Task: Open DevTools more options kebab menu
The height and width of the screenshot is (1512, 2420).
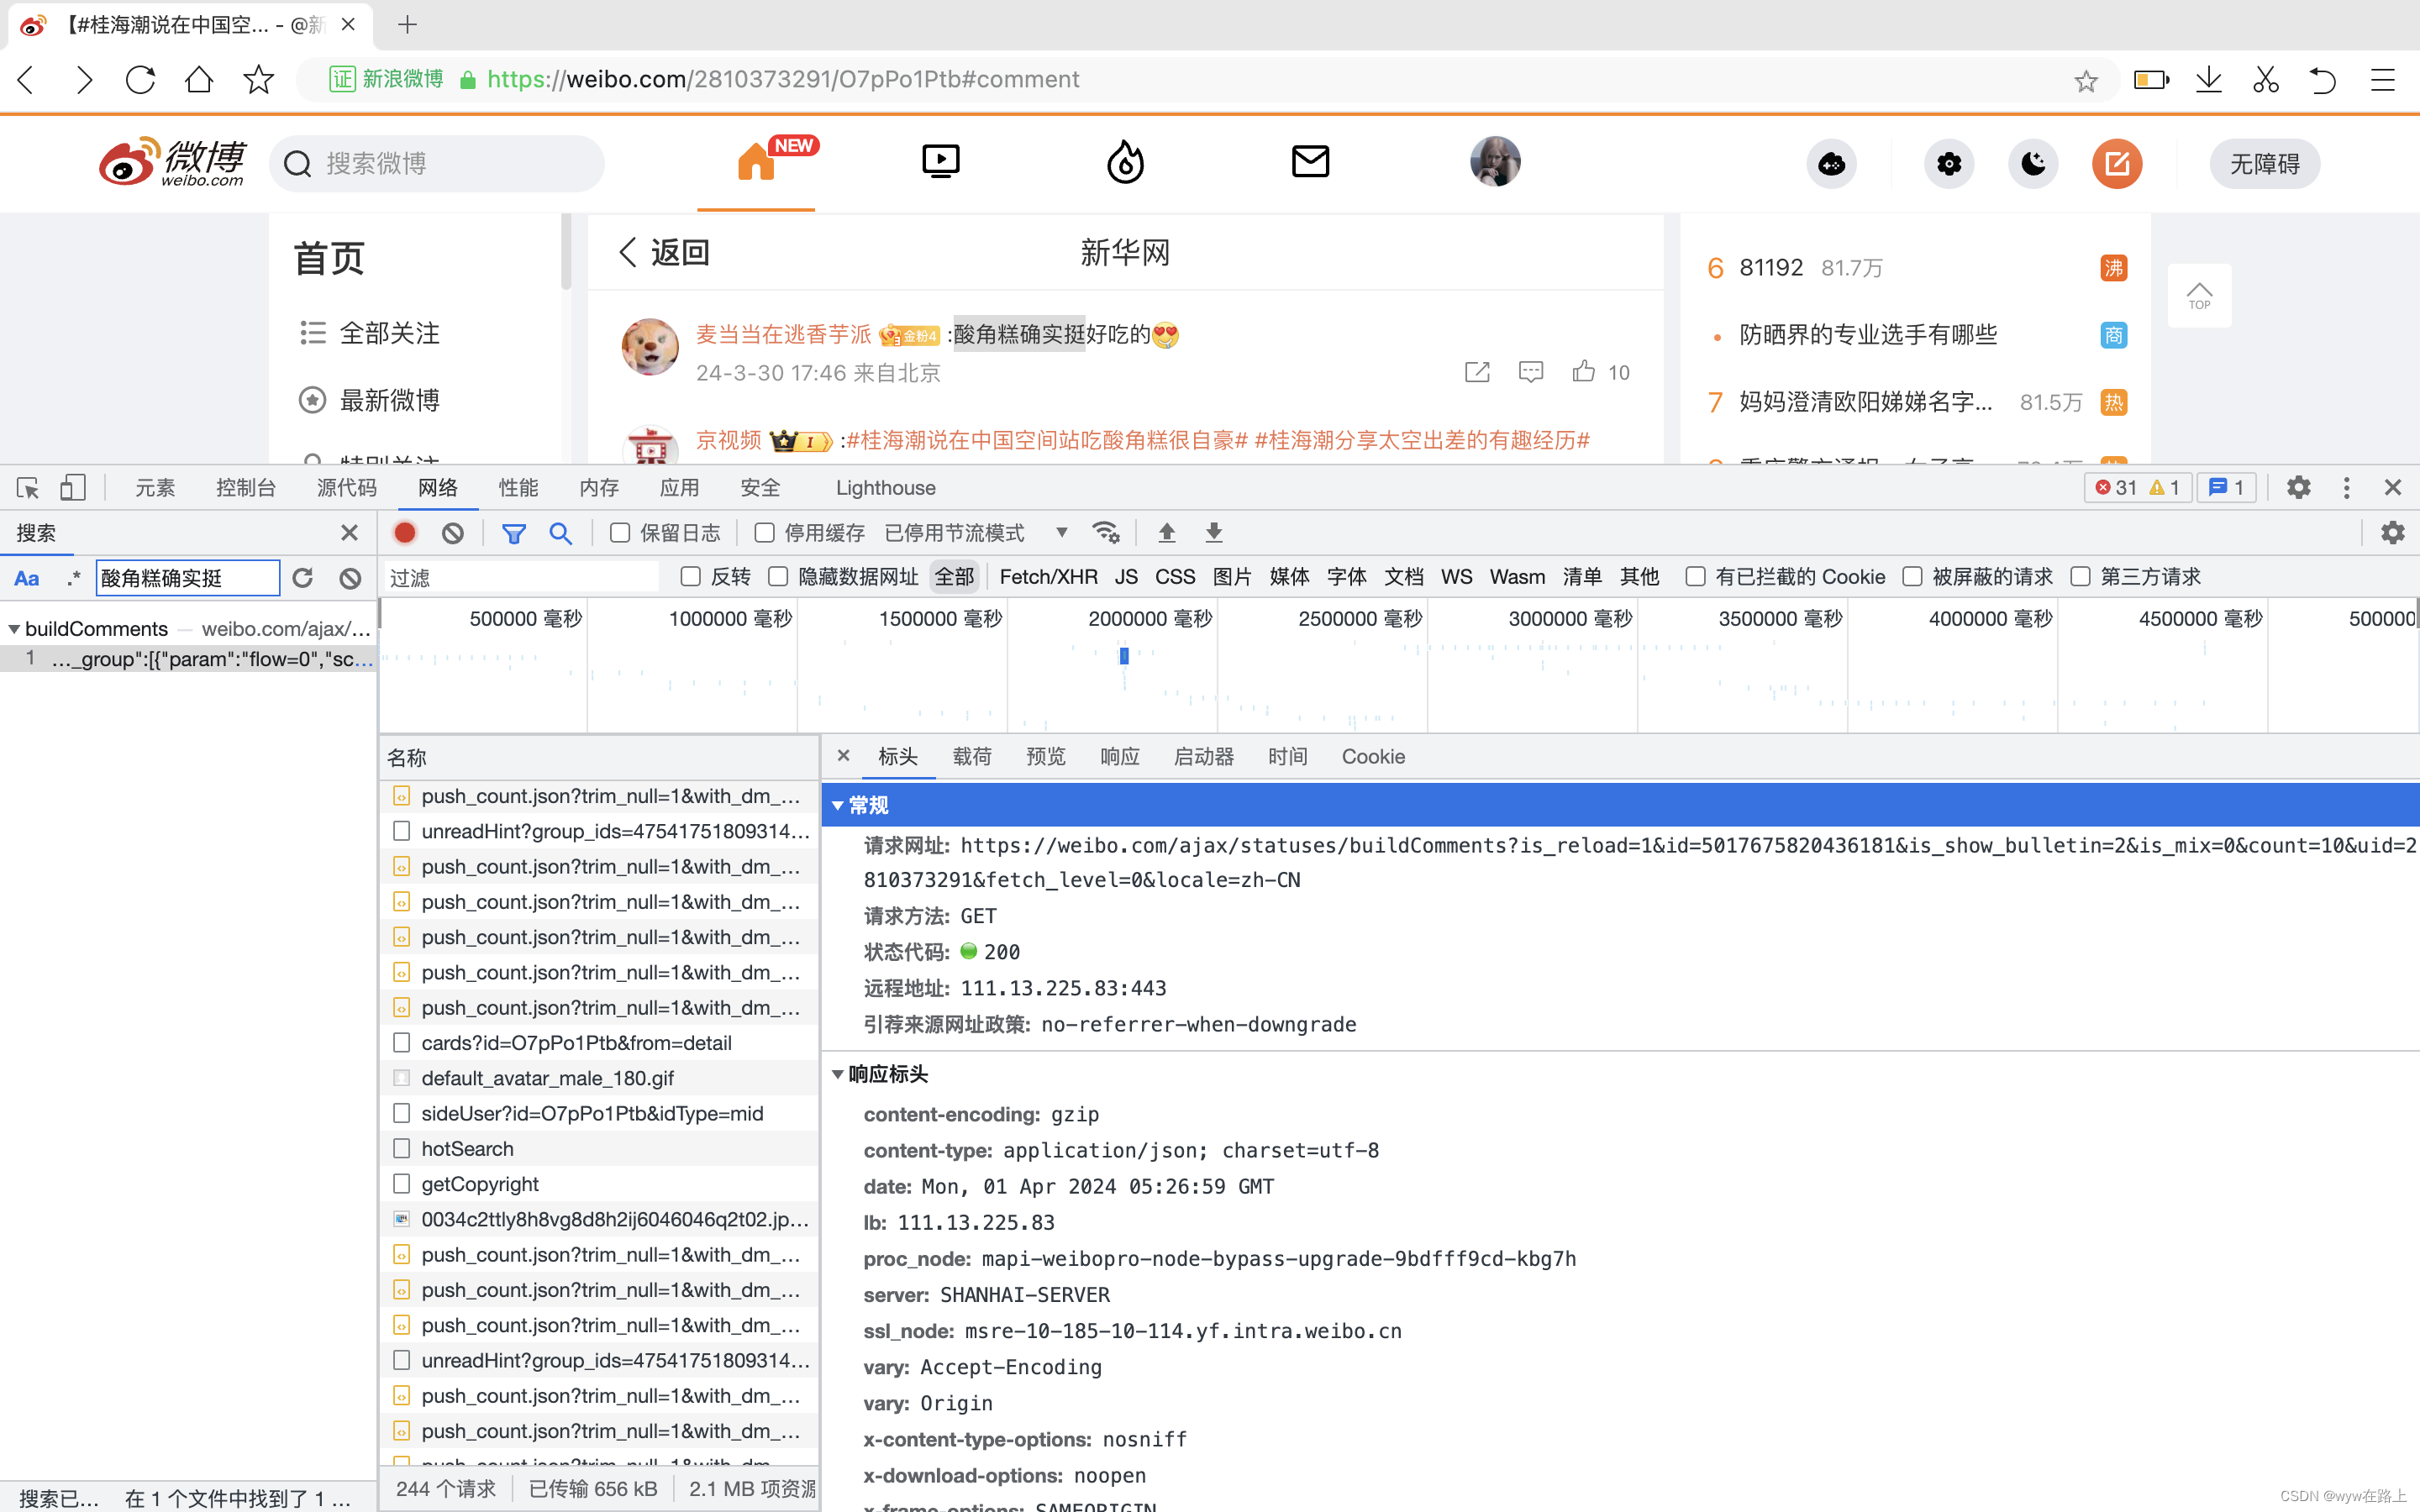Action: click(x=2346, y=488)
